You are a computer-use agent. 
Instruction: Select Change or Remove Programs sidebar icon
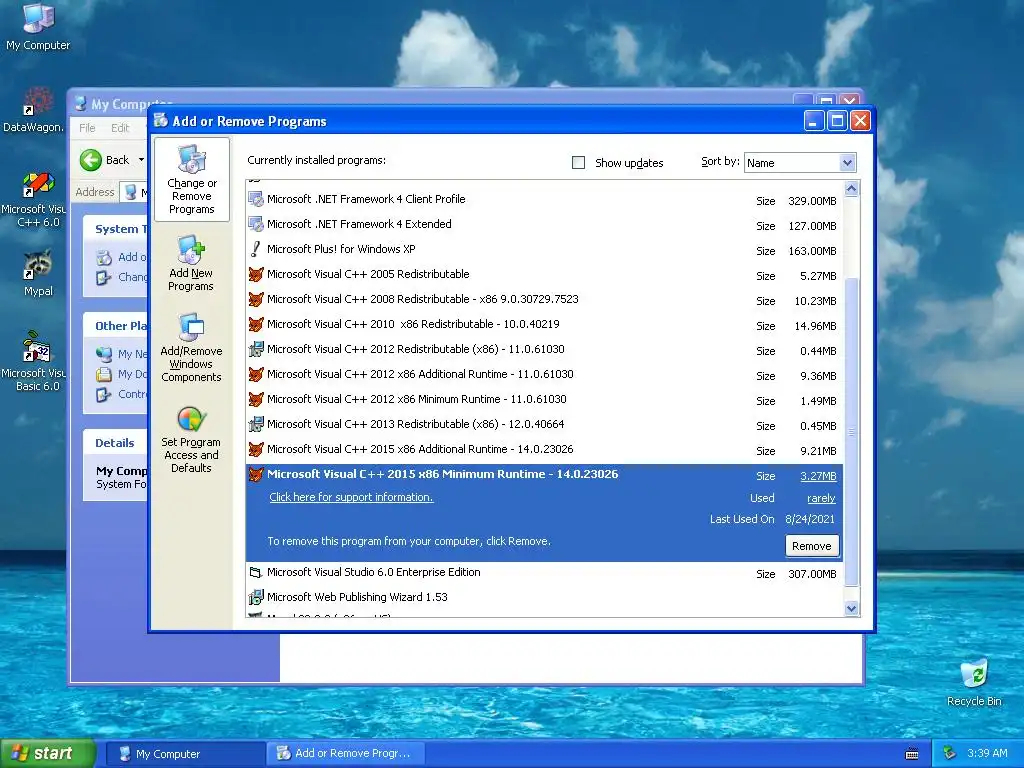(x=191, y=179)
